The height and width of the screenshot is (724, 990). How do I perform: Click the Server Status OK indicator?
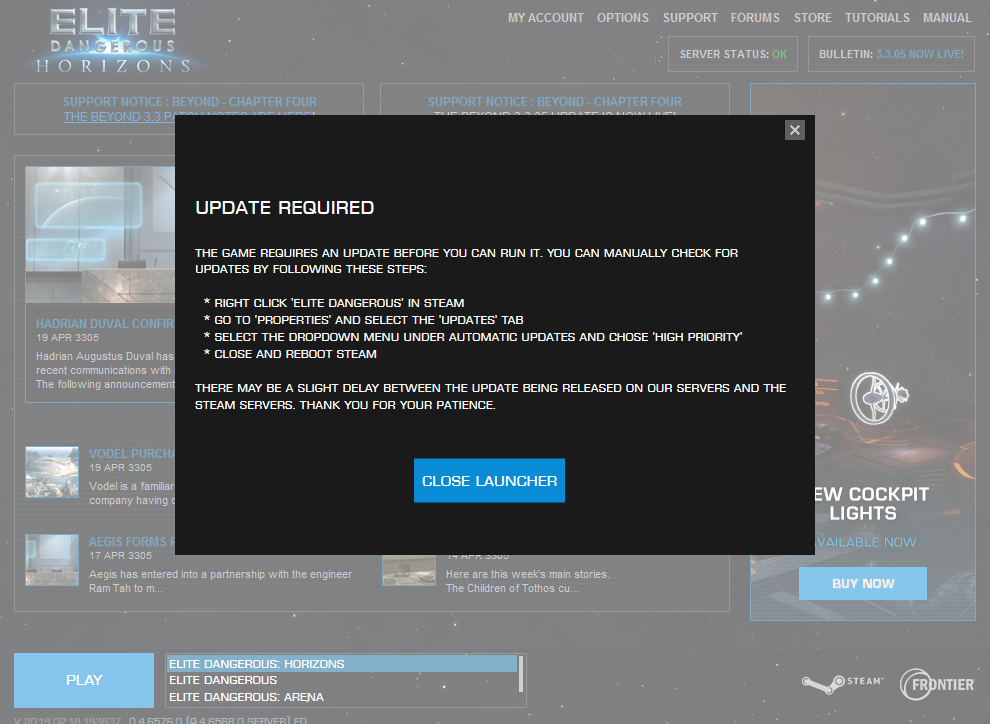733,54
